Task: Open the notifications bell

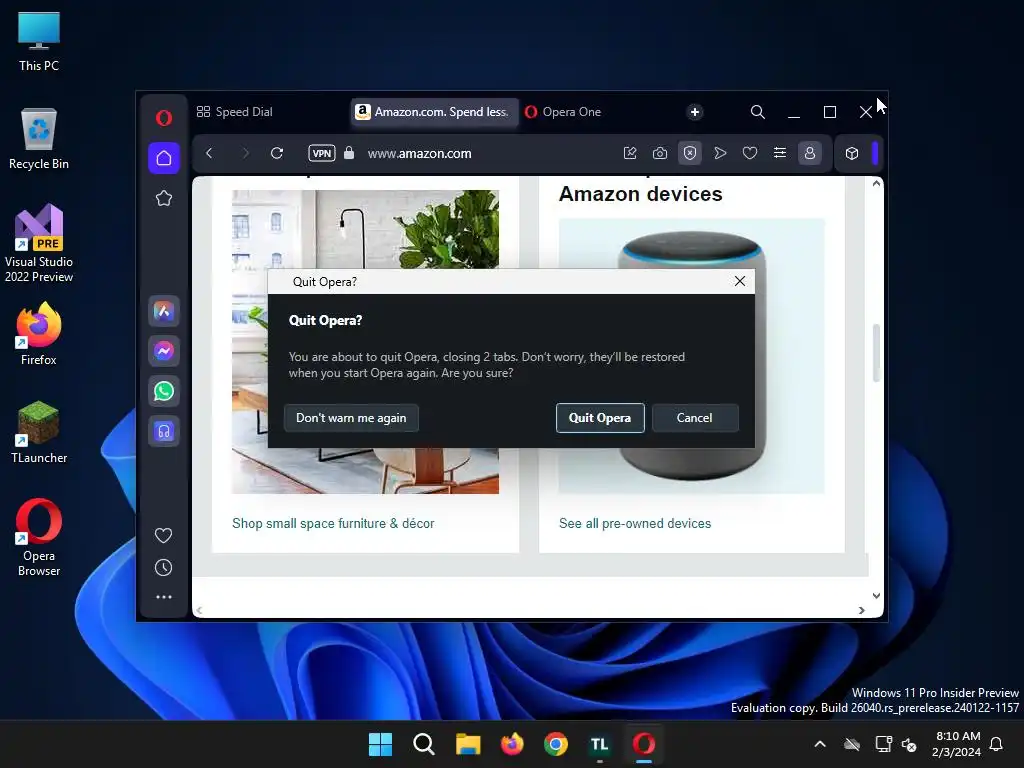Action: coord(997,744)
